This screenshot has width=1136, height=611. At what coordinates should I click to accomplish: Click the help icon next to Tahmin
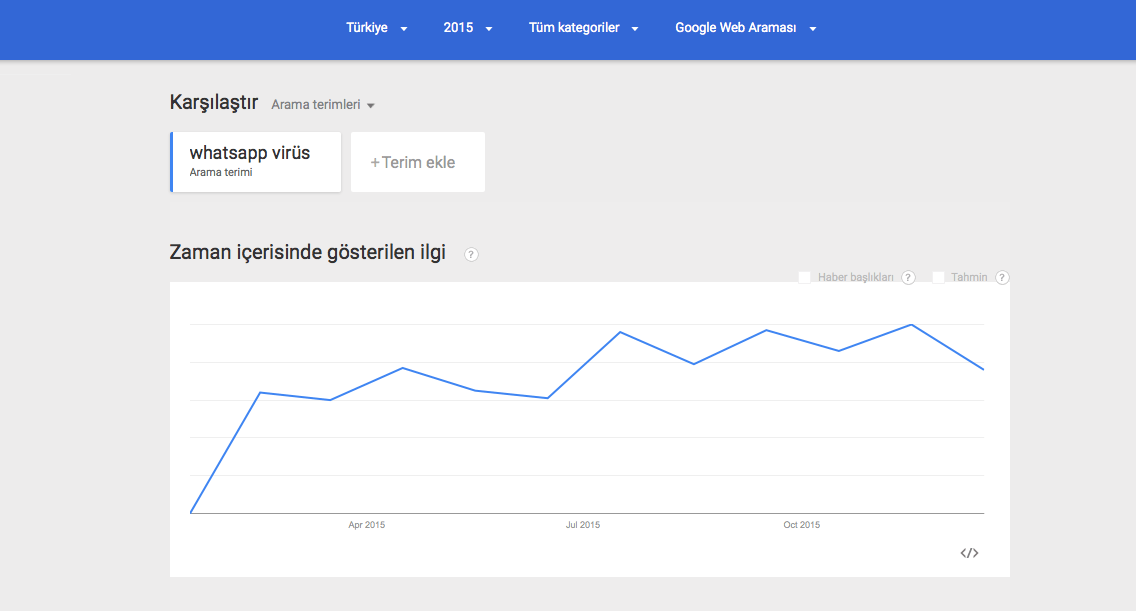click(1002, 277)
